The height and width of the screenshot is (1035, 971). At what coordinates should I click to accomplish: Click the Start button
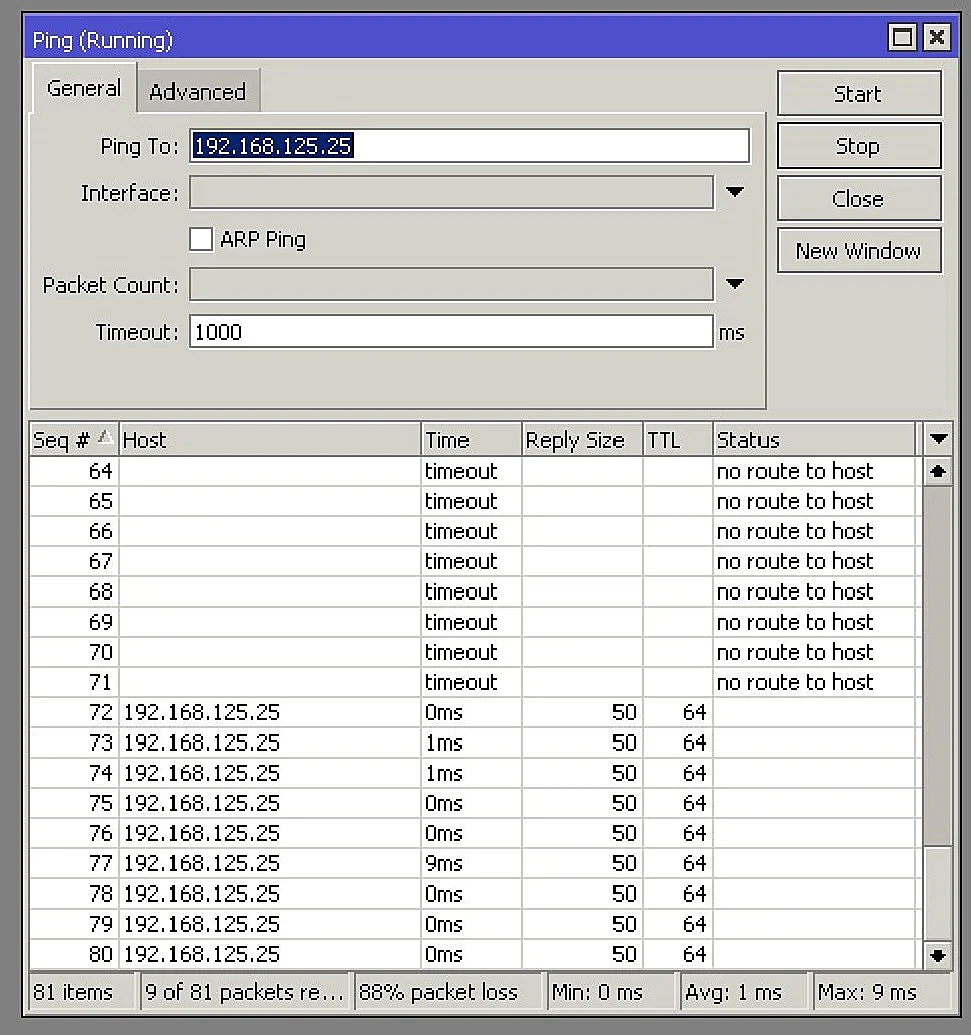858,94
